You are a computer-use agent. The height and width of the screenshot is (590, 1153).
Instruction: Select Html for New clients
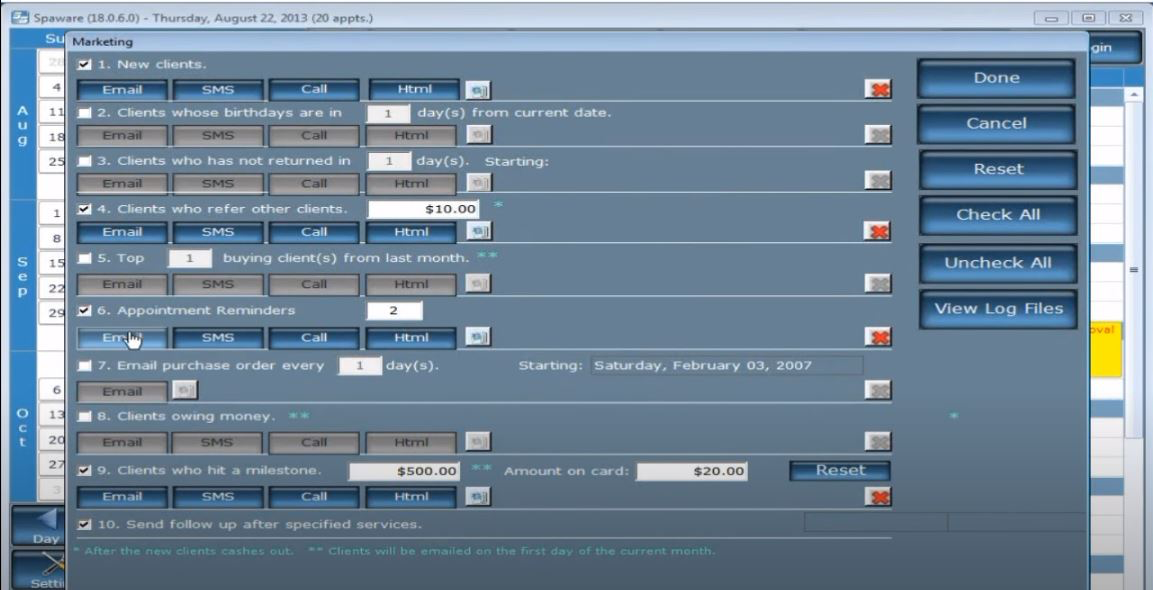[414, 90]
